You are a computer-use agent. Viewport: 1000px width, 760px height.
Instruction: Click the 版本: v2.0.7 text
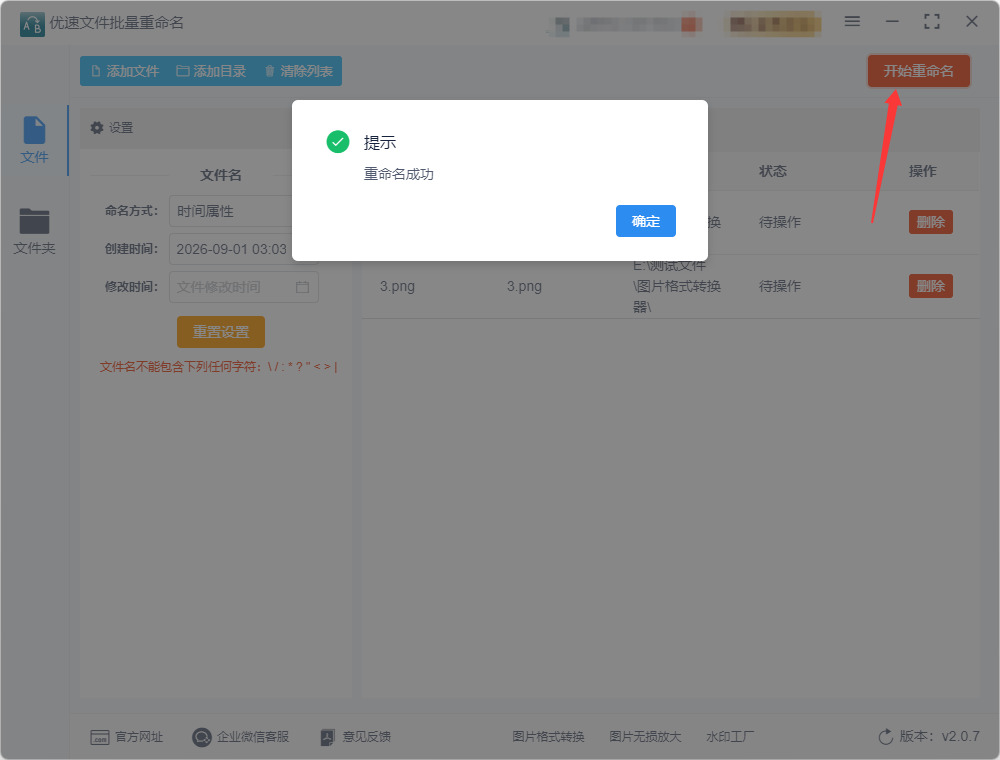point(939,736)
